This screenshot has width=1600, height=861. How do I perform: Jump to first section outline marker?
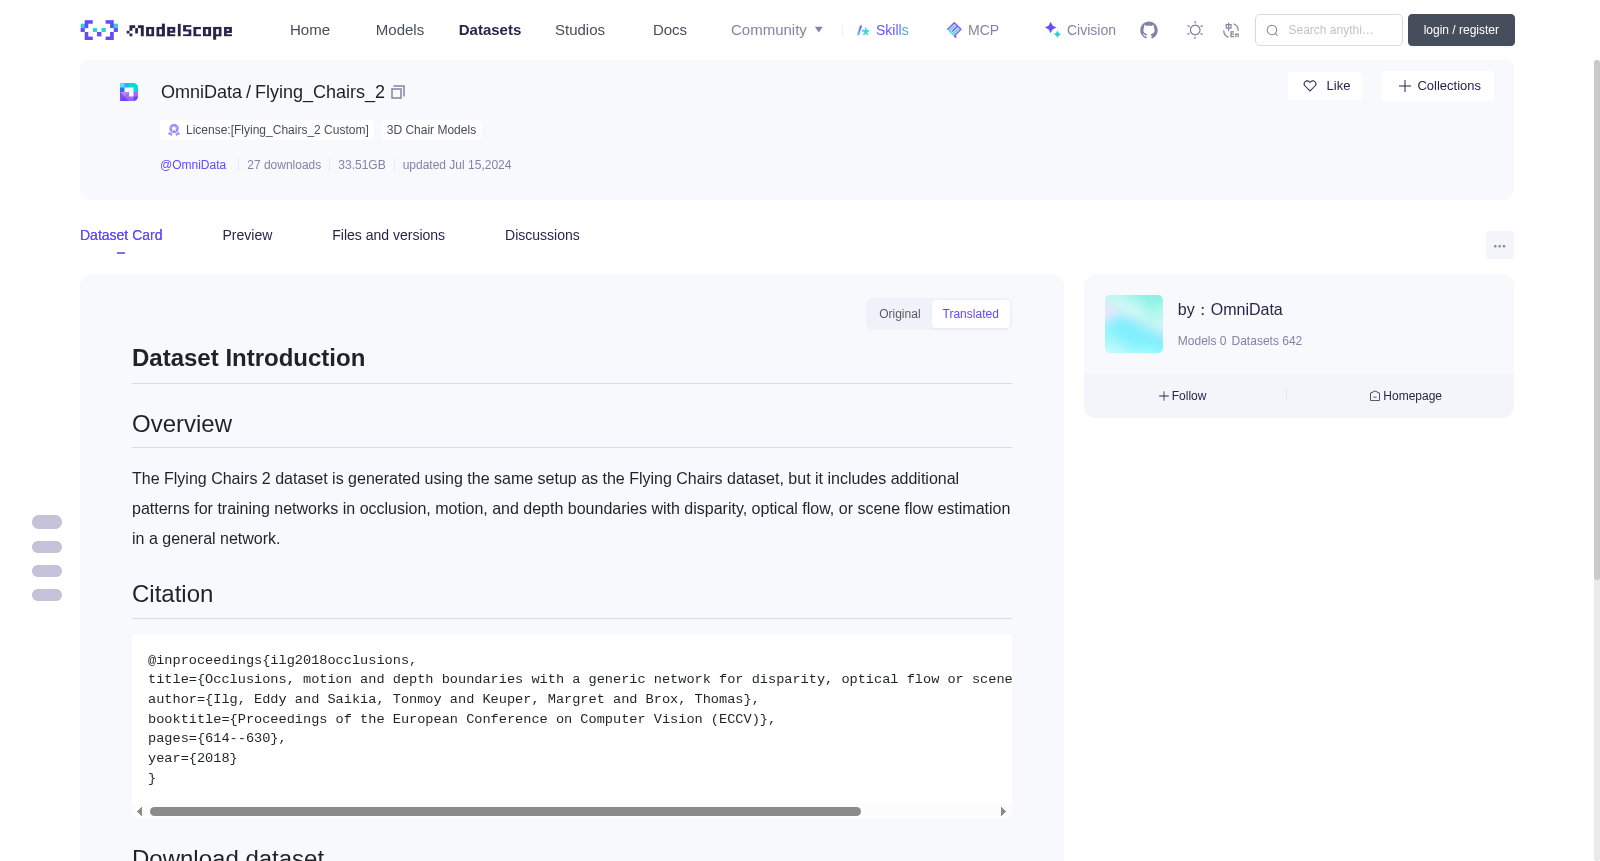point(47,522)
